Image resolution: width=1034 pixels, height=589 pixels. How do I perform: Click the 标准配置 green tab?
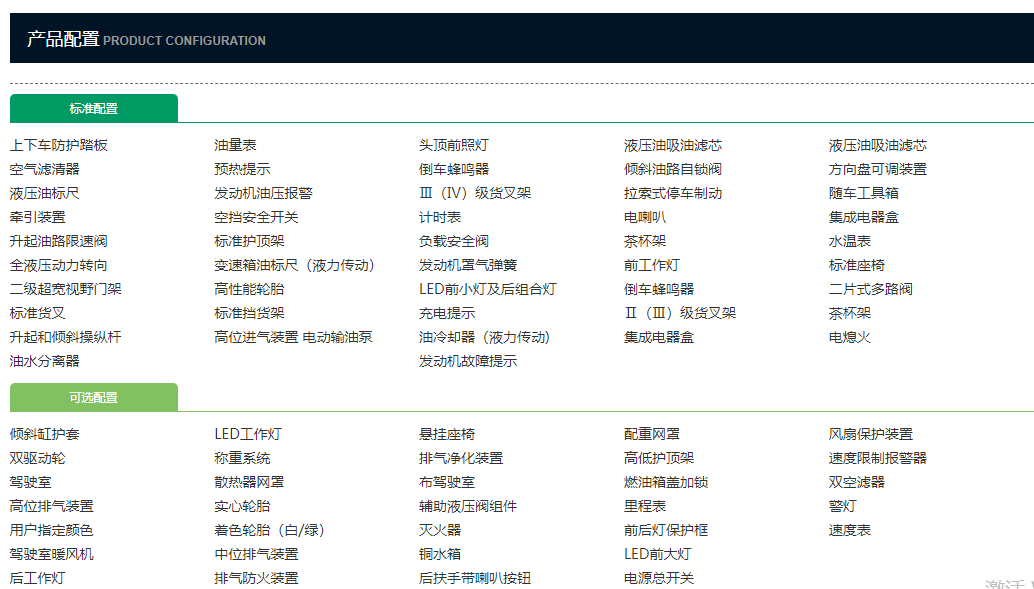pyautogui.click(x=94, y=108)
